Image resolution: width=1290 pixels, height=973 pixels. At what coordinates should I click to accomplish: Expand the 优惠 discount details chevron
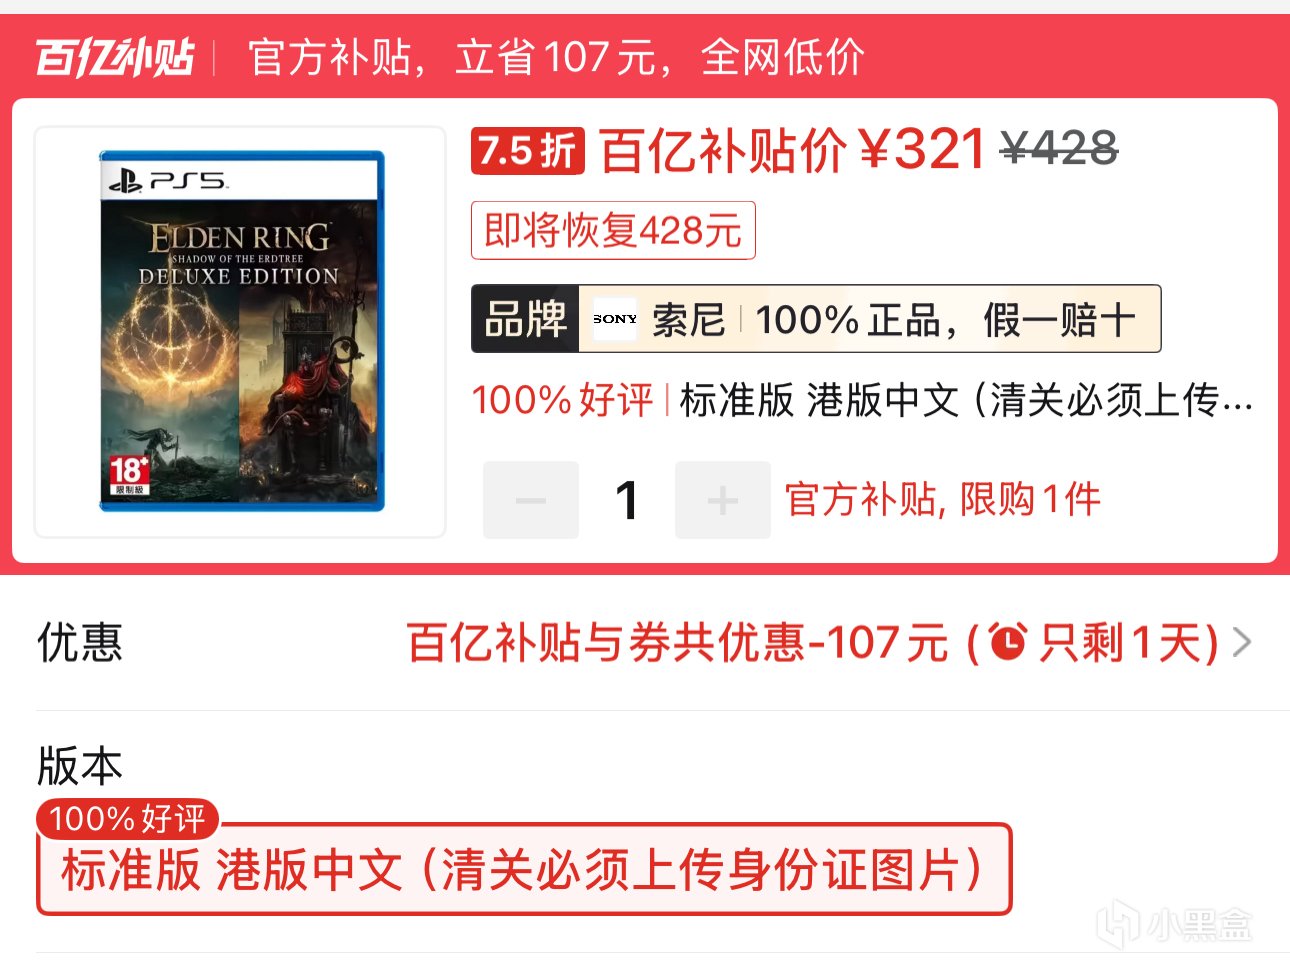pos(1242,642)
